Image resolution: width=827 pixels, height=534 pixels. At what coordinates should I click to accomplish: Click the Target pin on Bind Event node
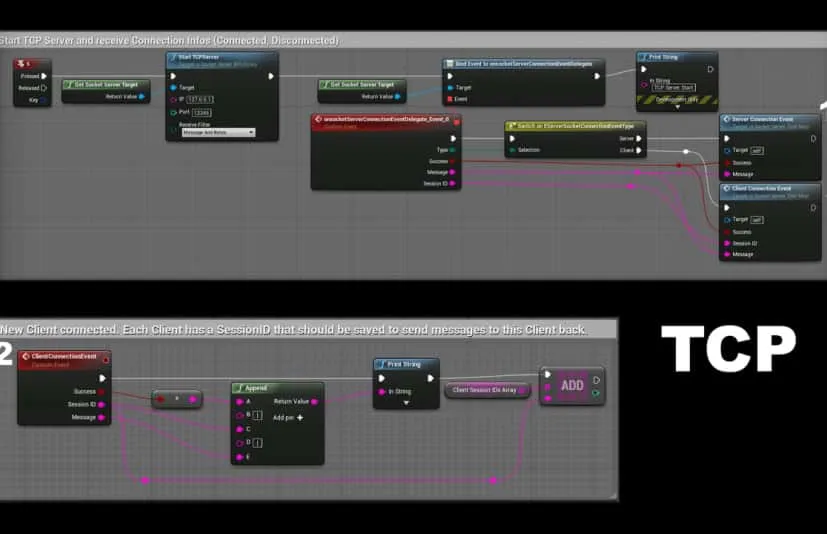point(450,88)
